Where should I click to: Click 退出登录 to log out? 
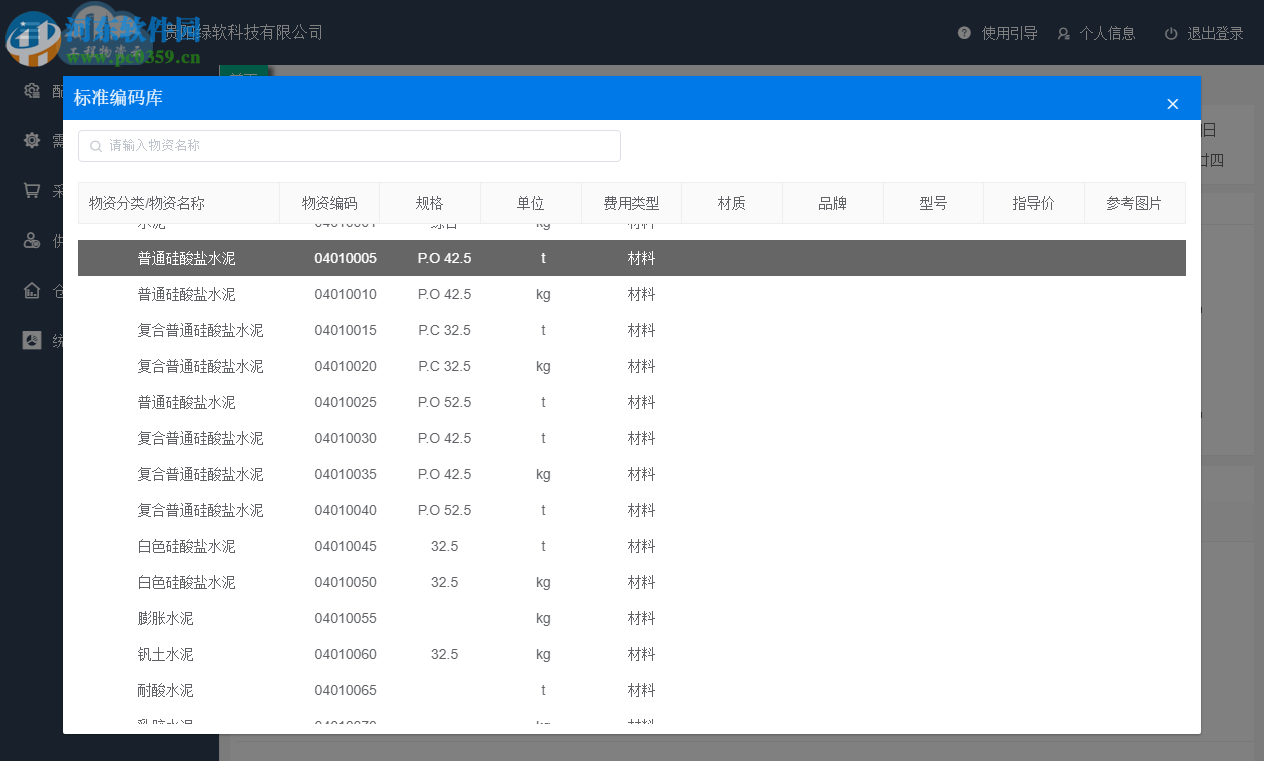pyautogui.click(x=1215, y=32)
